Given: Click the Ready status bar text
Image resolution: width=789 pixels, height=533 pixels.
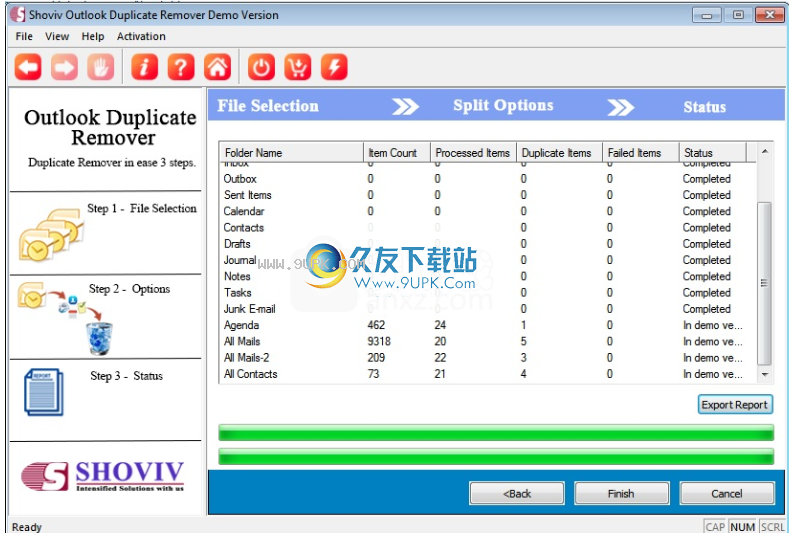Looking at the screenshot, I should coord(27,527).
